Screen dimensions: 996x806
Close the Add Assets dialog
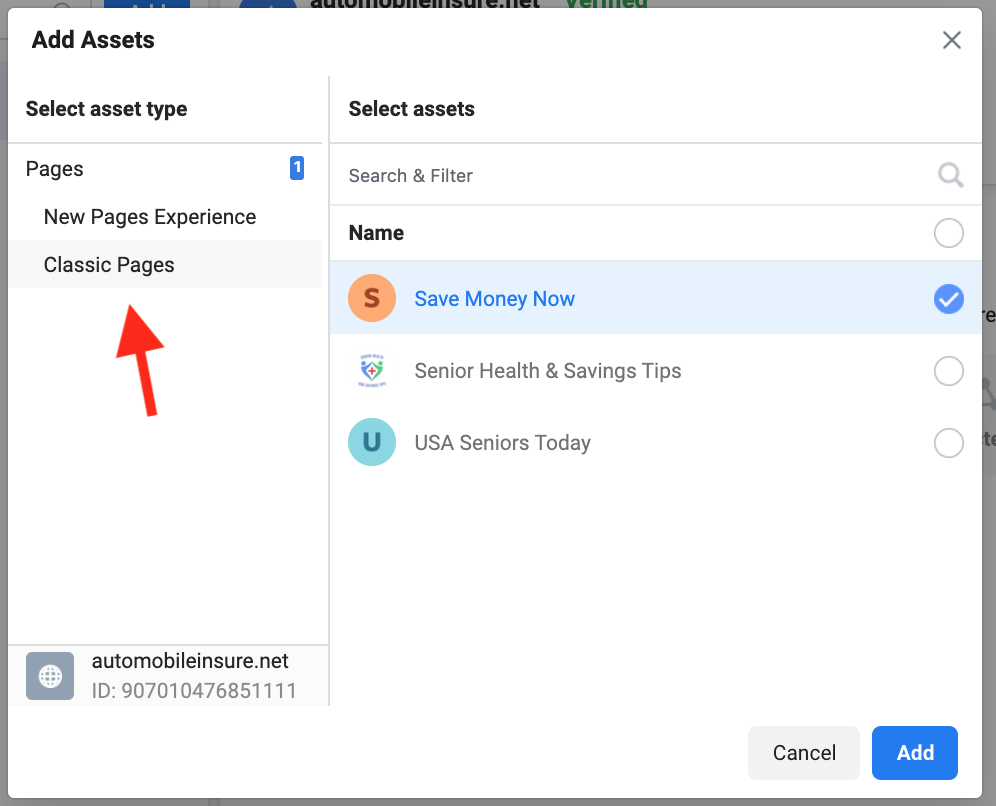951,40
